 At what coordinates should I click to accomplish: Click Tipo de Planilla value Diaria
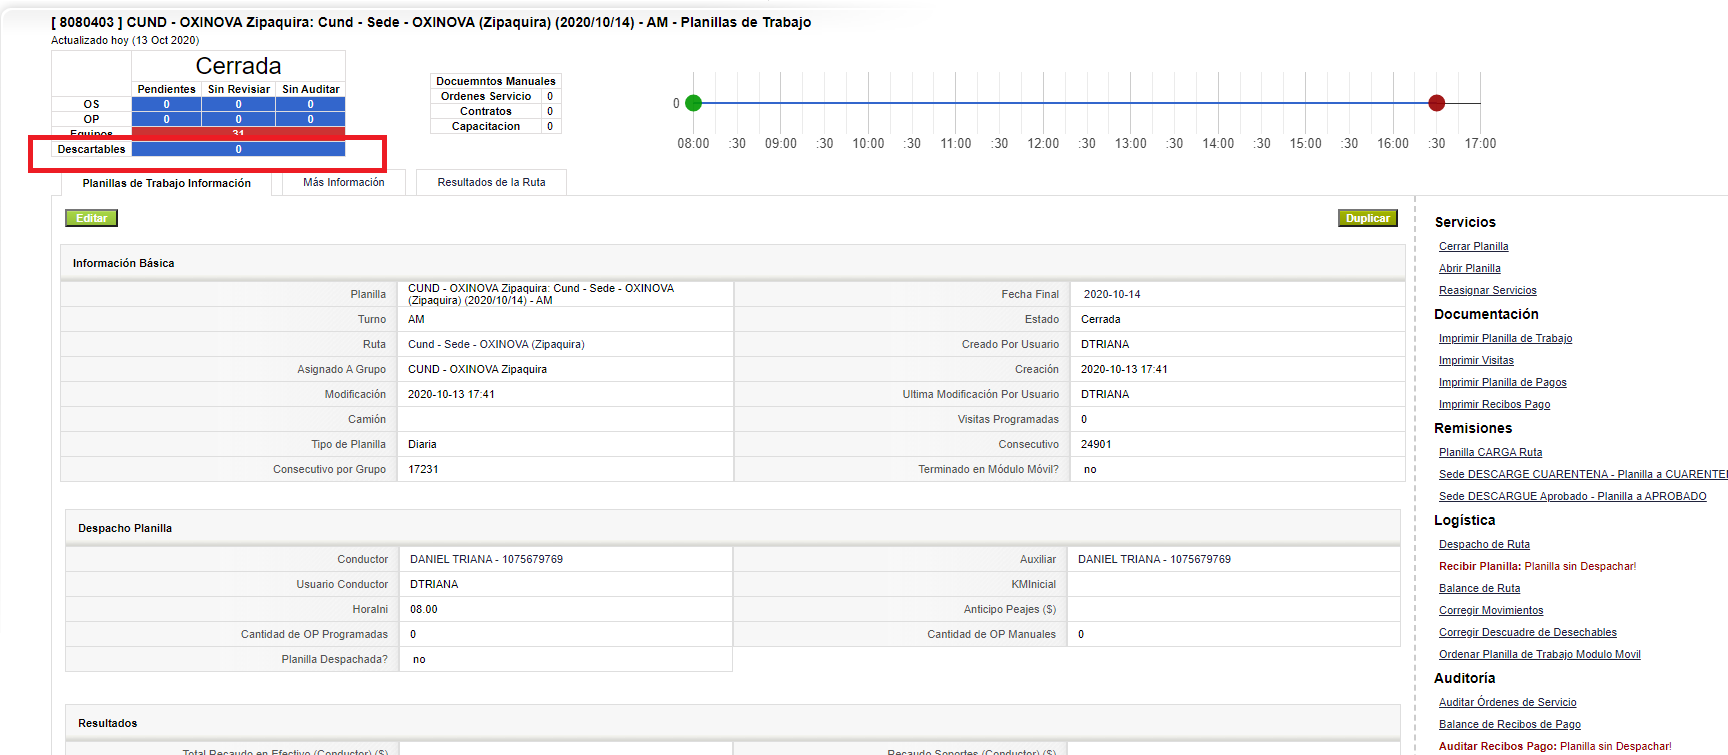pos(422,444)
